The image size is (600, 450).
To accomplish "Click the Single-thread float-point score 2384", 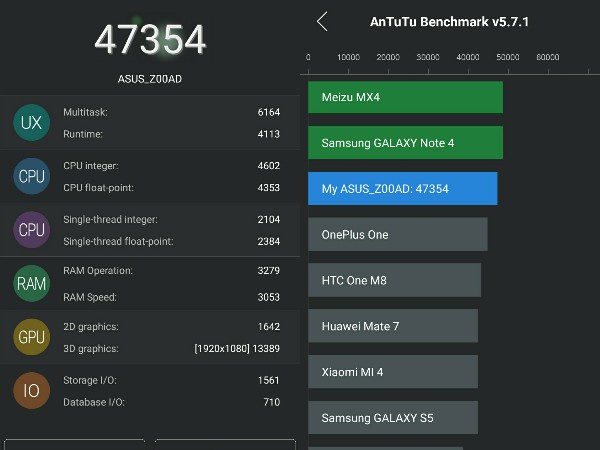I will (269, 241).
